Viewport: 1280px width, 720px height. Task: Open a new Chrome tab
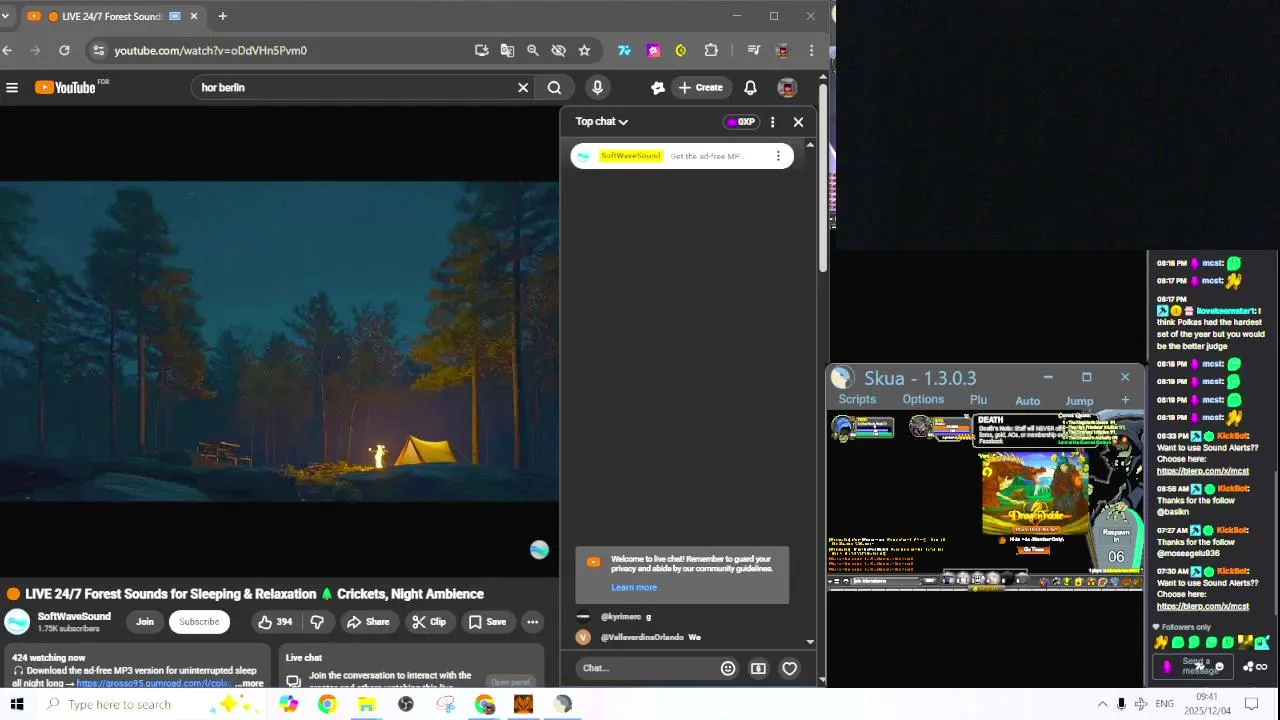[222, 16]
